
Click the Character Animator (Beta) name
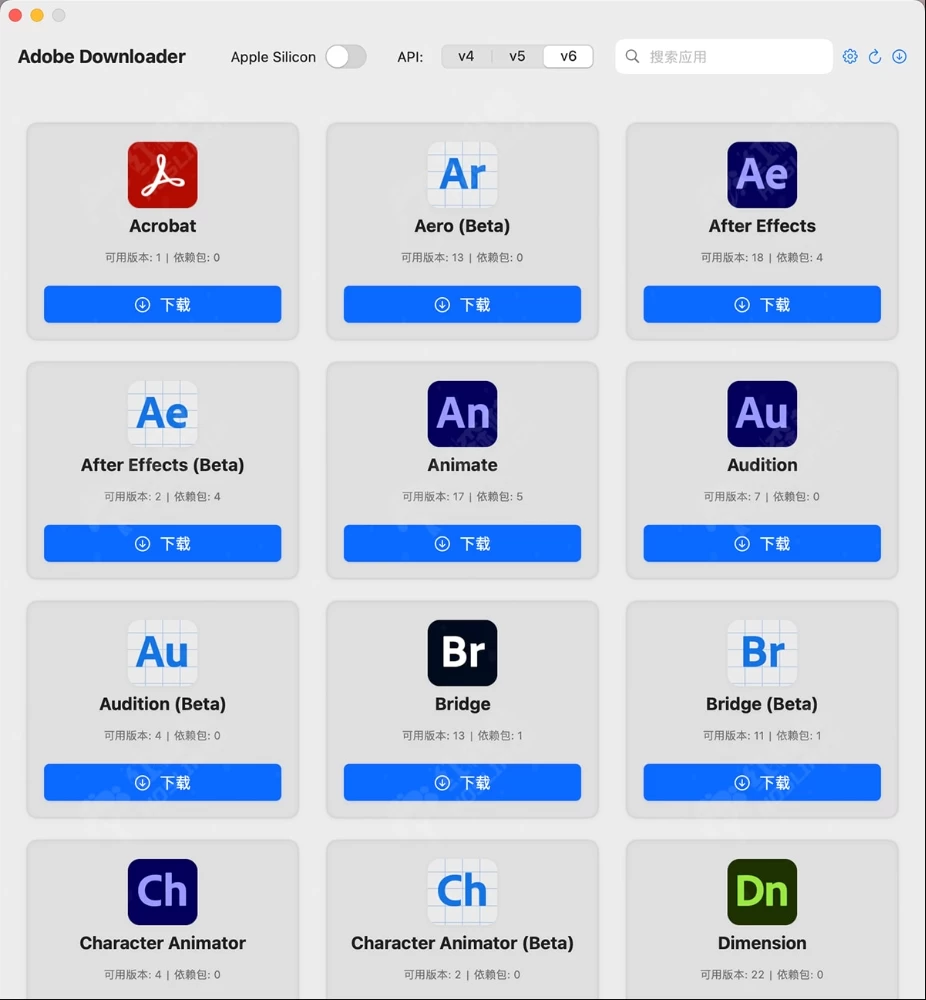(462, 943)
